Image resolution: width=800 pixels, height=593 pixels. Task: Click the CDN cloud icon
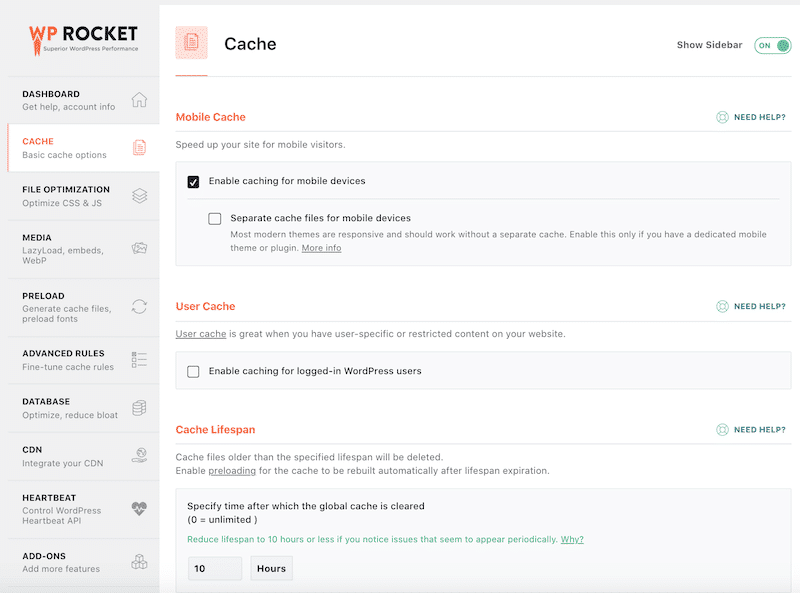click(139, 456)
